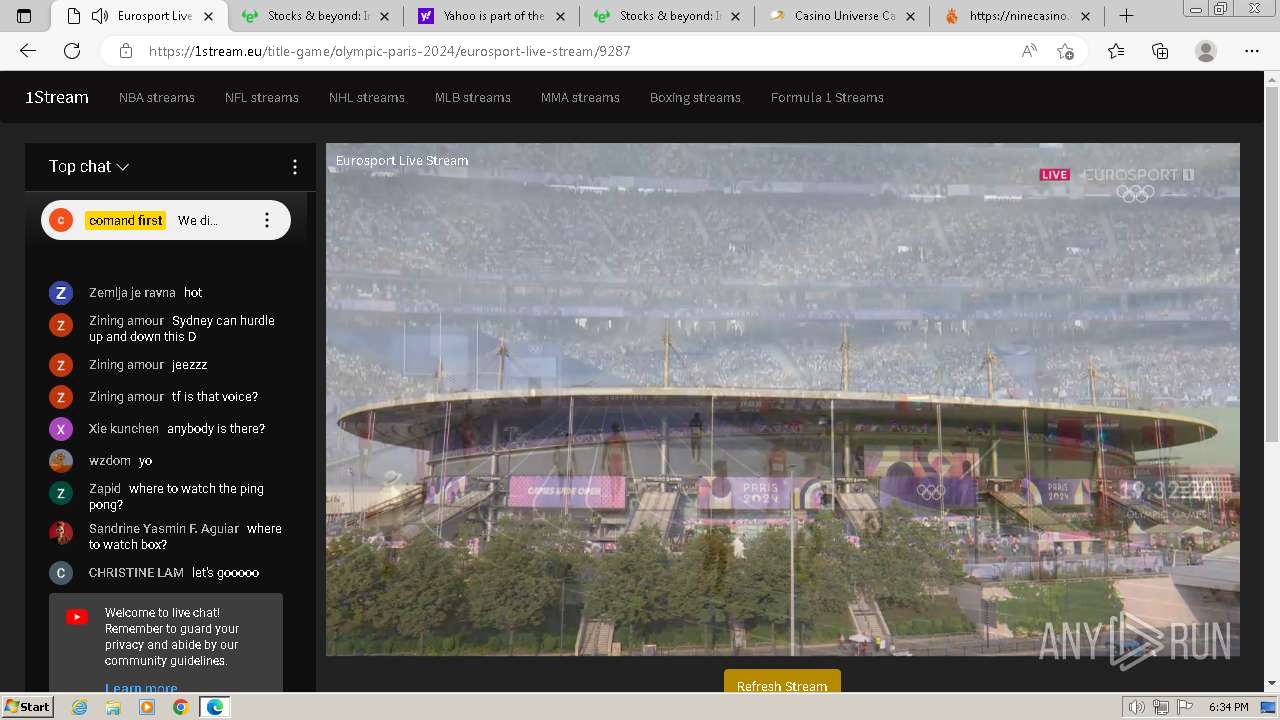Click wzdom's profile picture
This screenshot has height=720, width=1280.
click(61, 461)
